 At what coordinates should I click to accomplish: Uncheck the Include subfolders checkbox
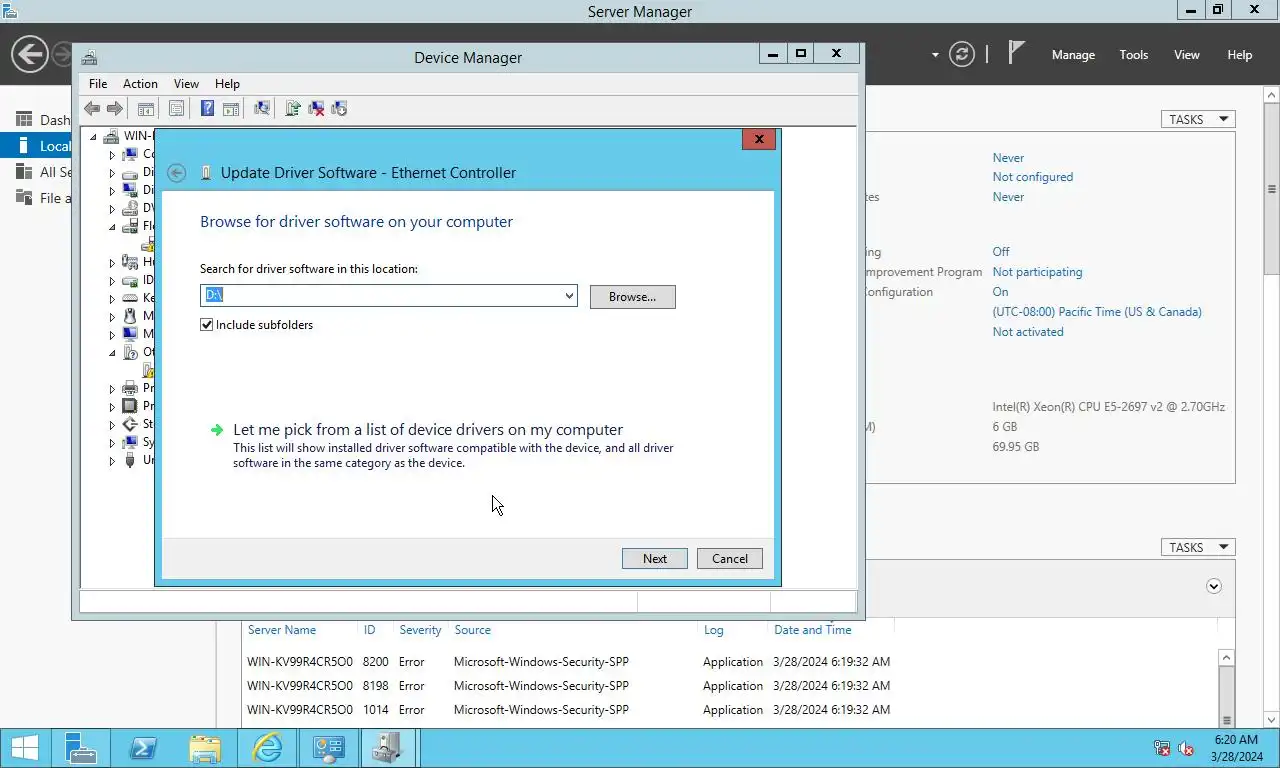click(x=207, y=325)
